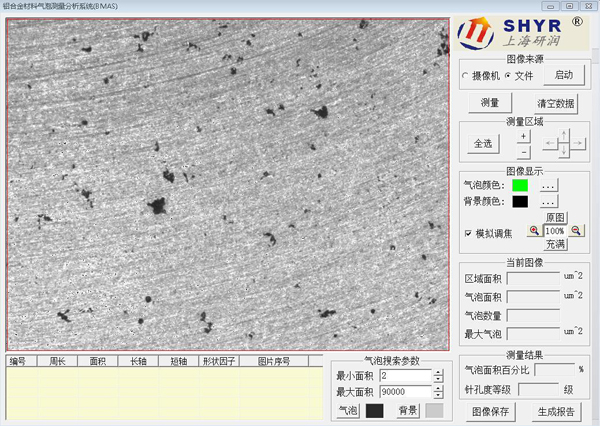Click the 最小面积 spinner arrows
The width and height of the screenshot is (600, 426).
[438, 375]
